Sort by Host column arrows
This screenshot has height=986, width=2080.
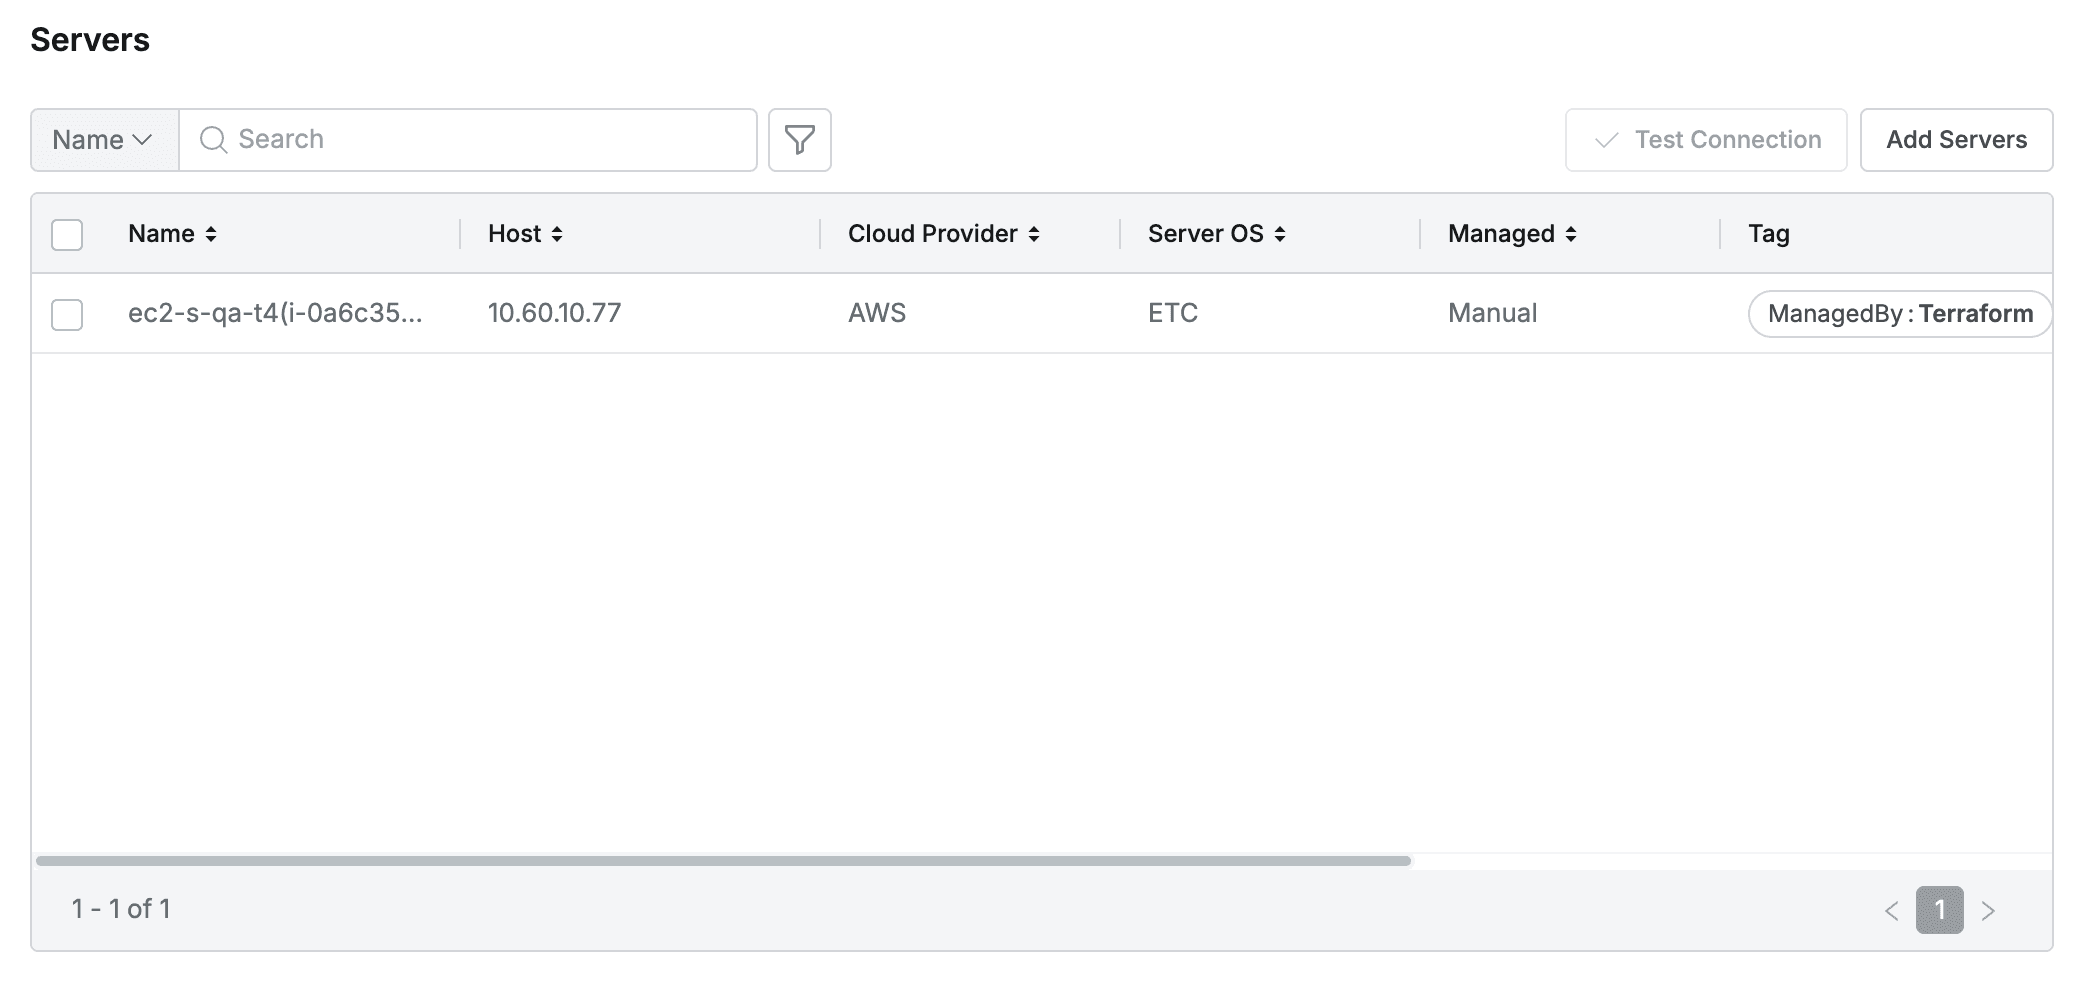[557, 234]
